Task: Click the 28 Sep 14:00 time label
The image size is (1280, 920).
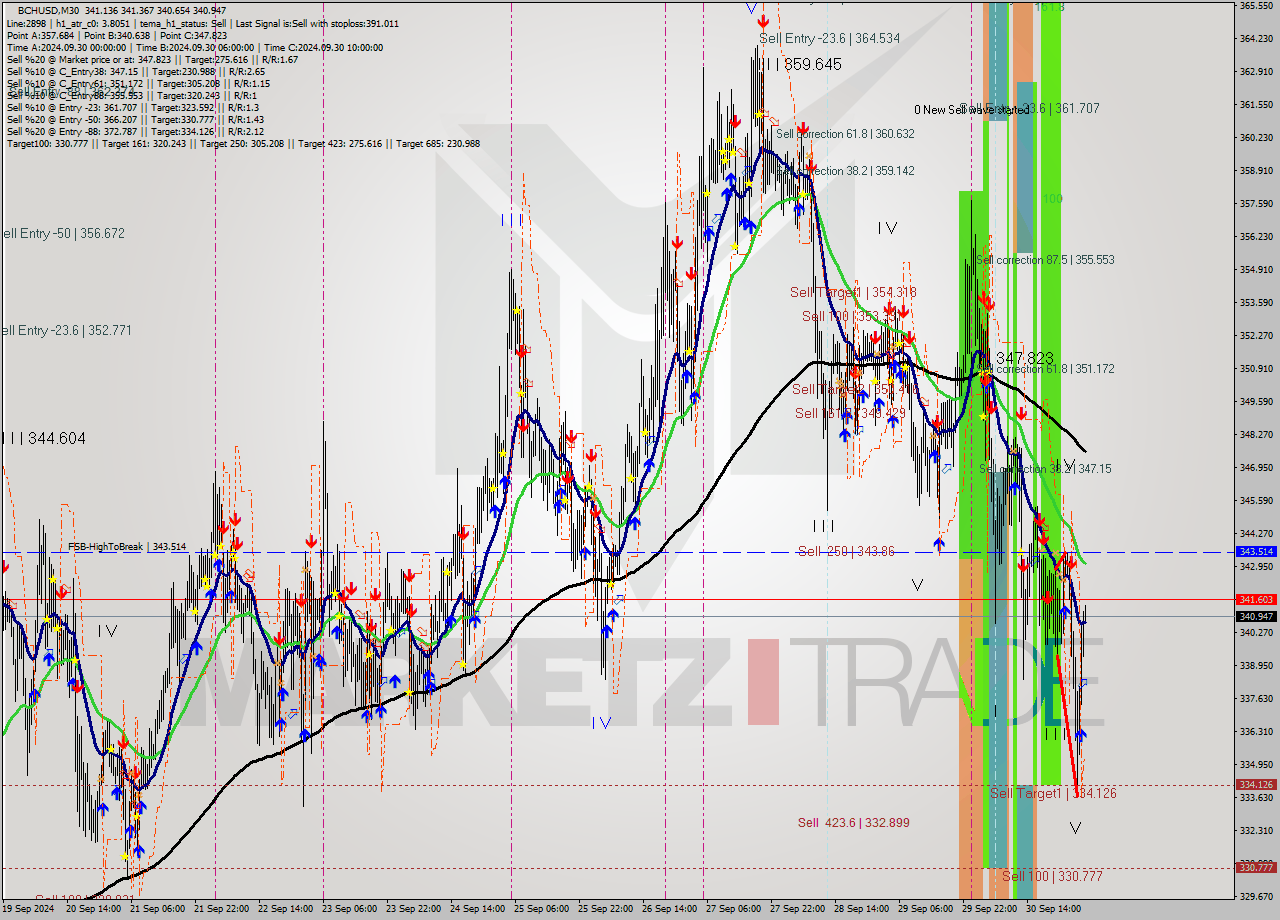Action: click(x=861, y=910)
